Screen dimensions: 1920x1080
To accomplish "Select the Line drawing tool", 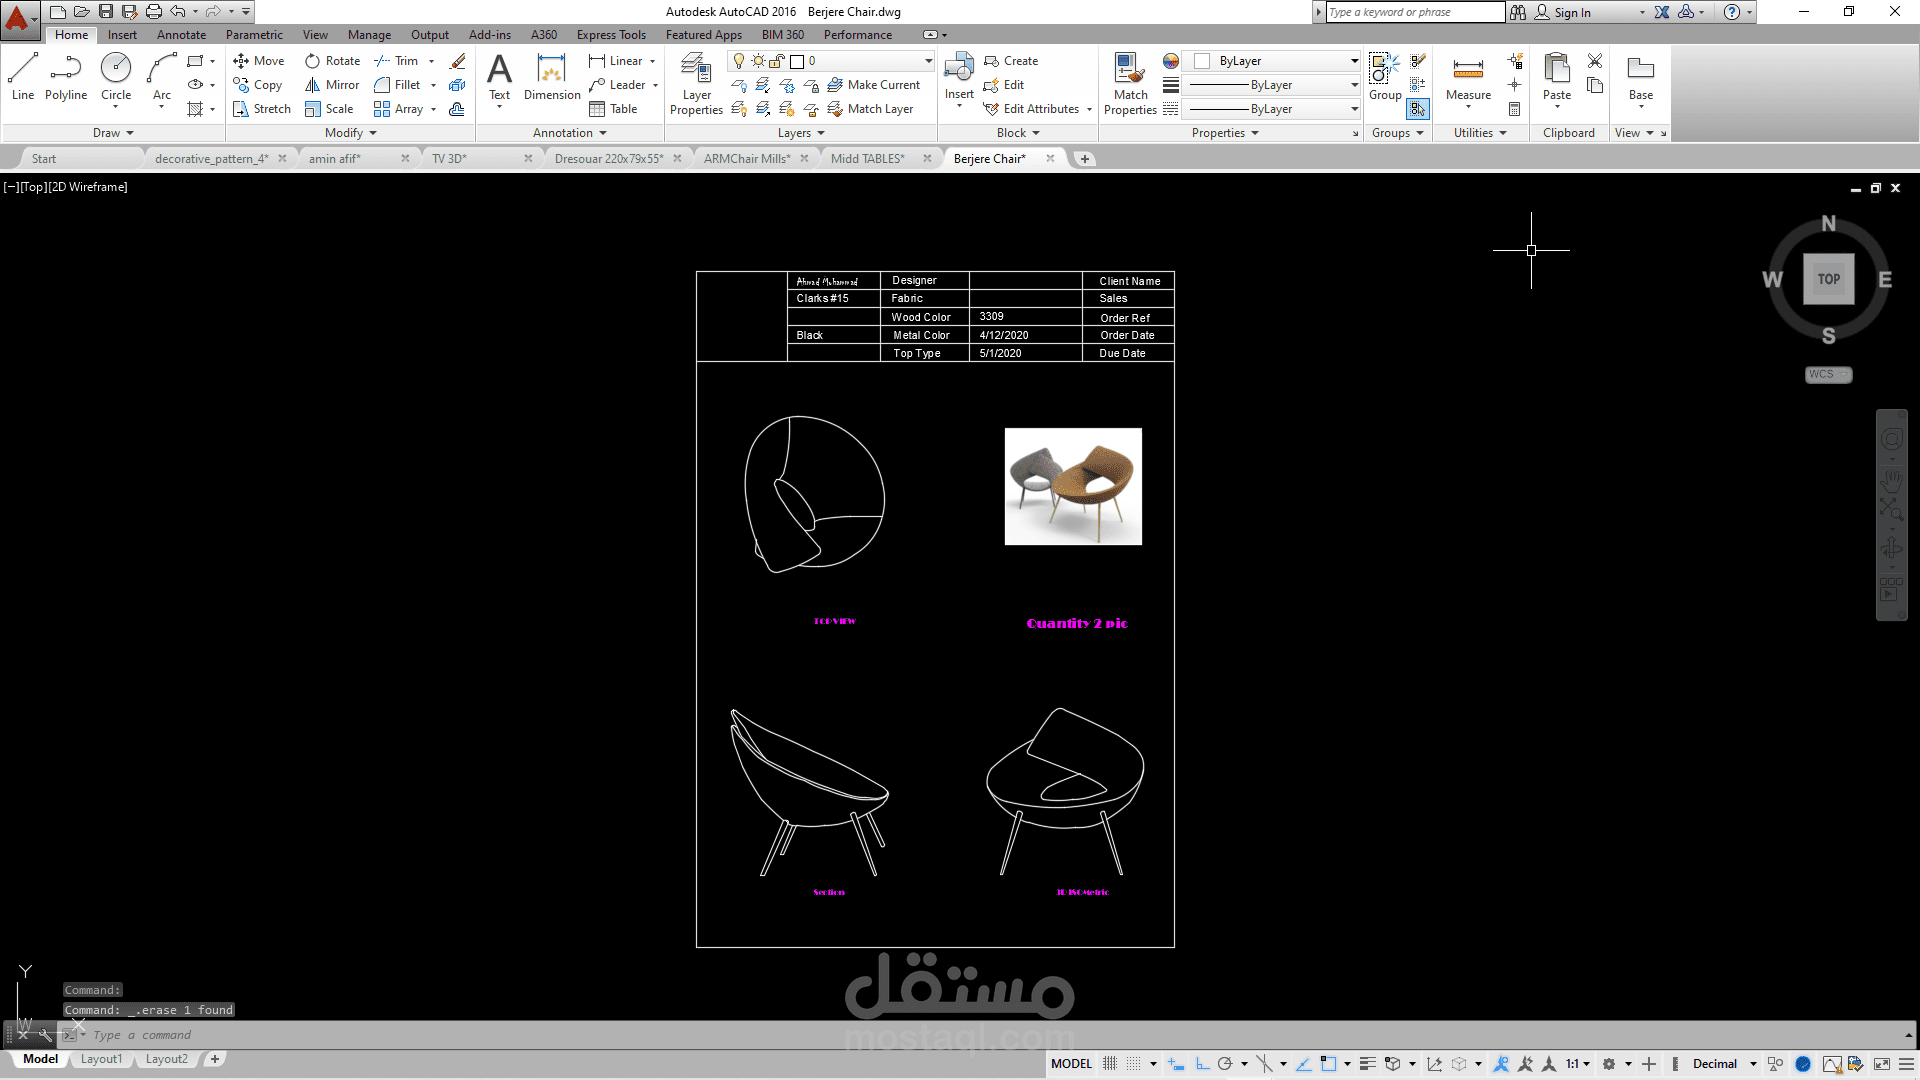I will (x=23, y=77).
